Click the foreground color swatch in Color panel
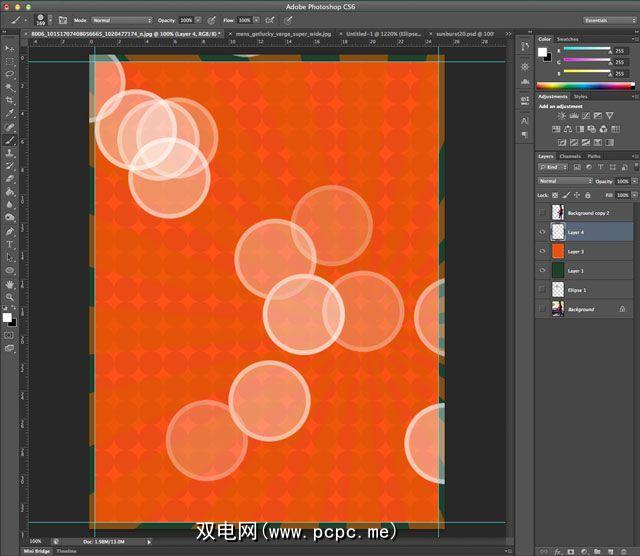The width and height of the screenshot is (640, 556). [x=543, y=51]
